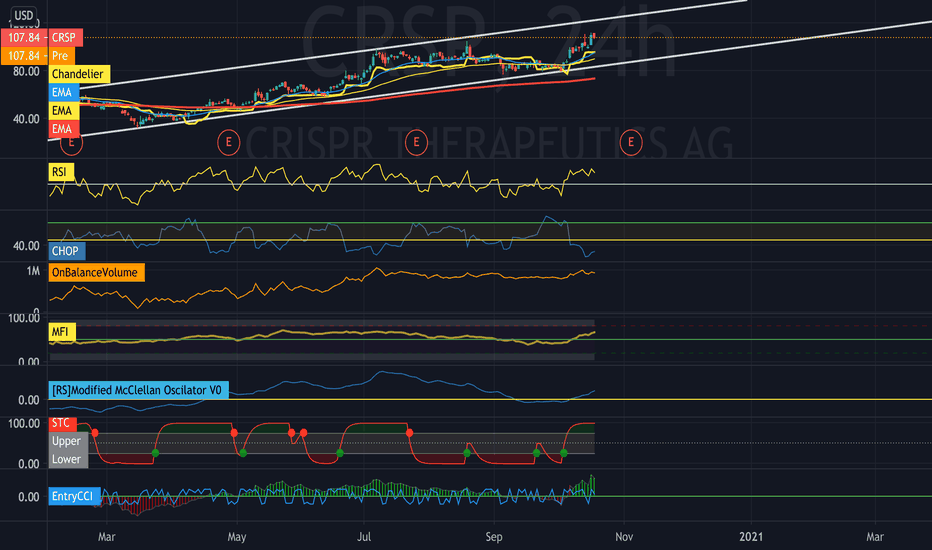The image size is (932, 550).
Task: Click the Nov label on time axis
Action: coord(624,537)
